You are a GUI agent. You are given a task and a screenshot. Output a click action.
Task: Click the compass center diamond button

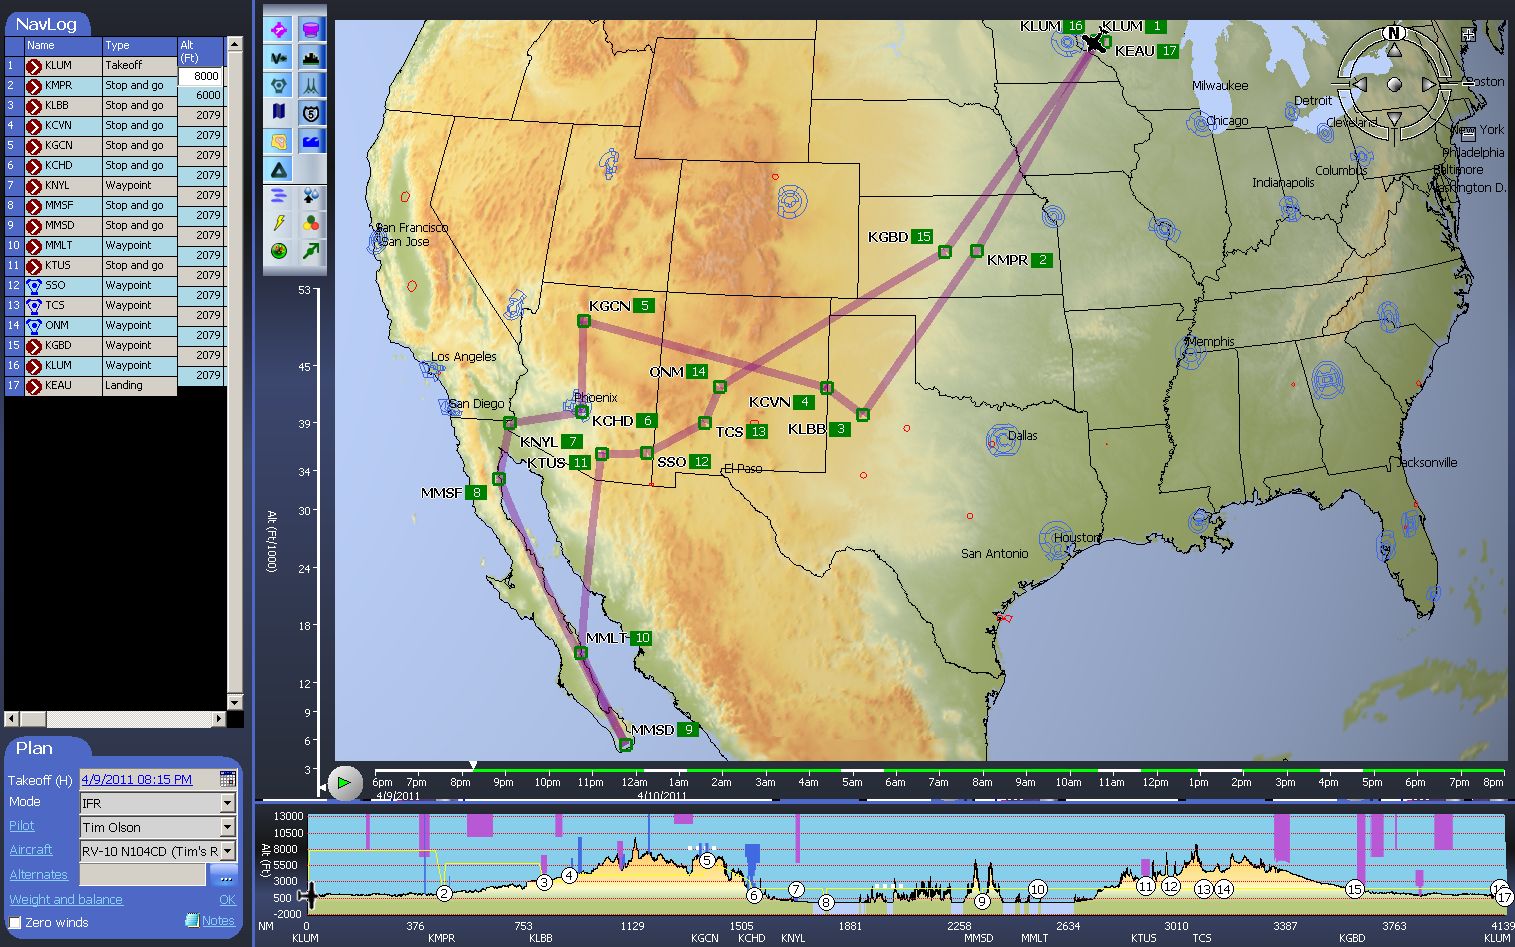(x=1394, y=85)
